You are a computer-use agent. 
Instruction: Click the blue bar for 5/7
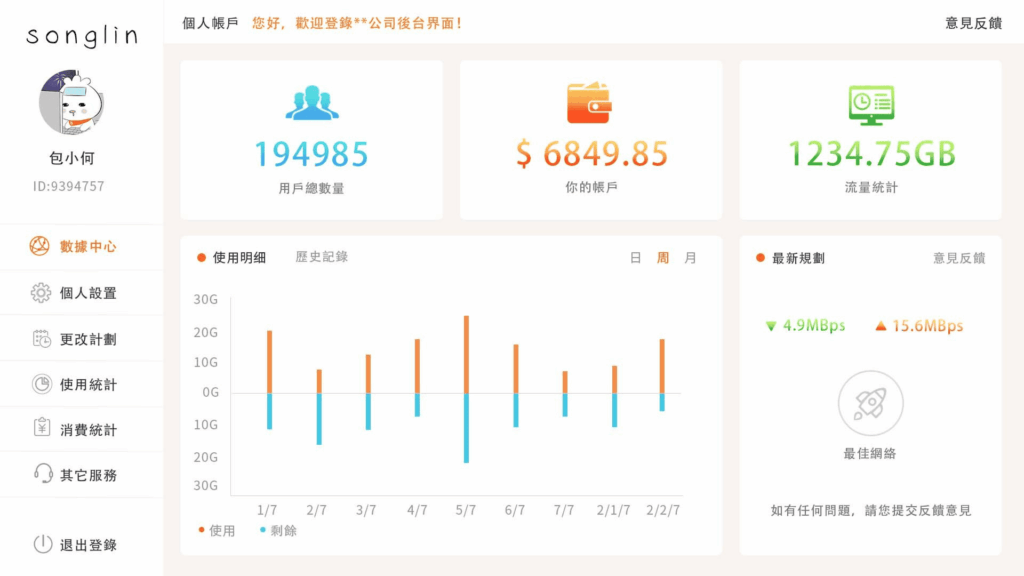466,428
